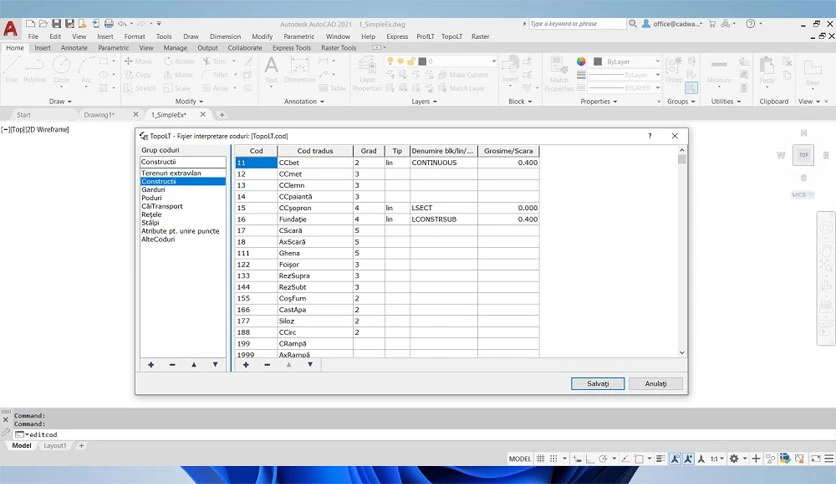This screenshot has width=836, height=484.
Task: Click the Open file folder icon
Action: pyautogui.click(x=43, y=23)
